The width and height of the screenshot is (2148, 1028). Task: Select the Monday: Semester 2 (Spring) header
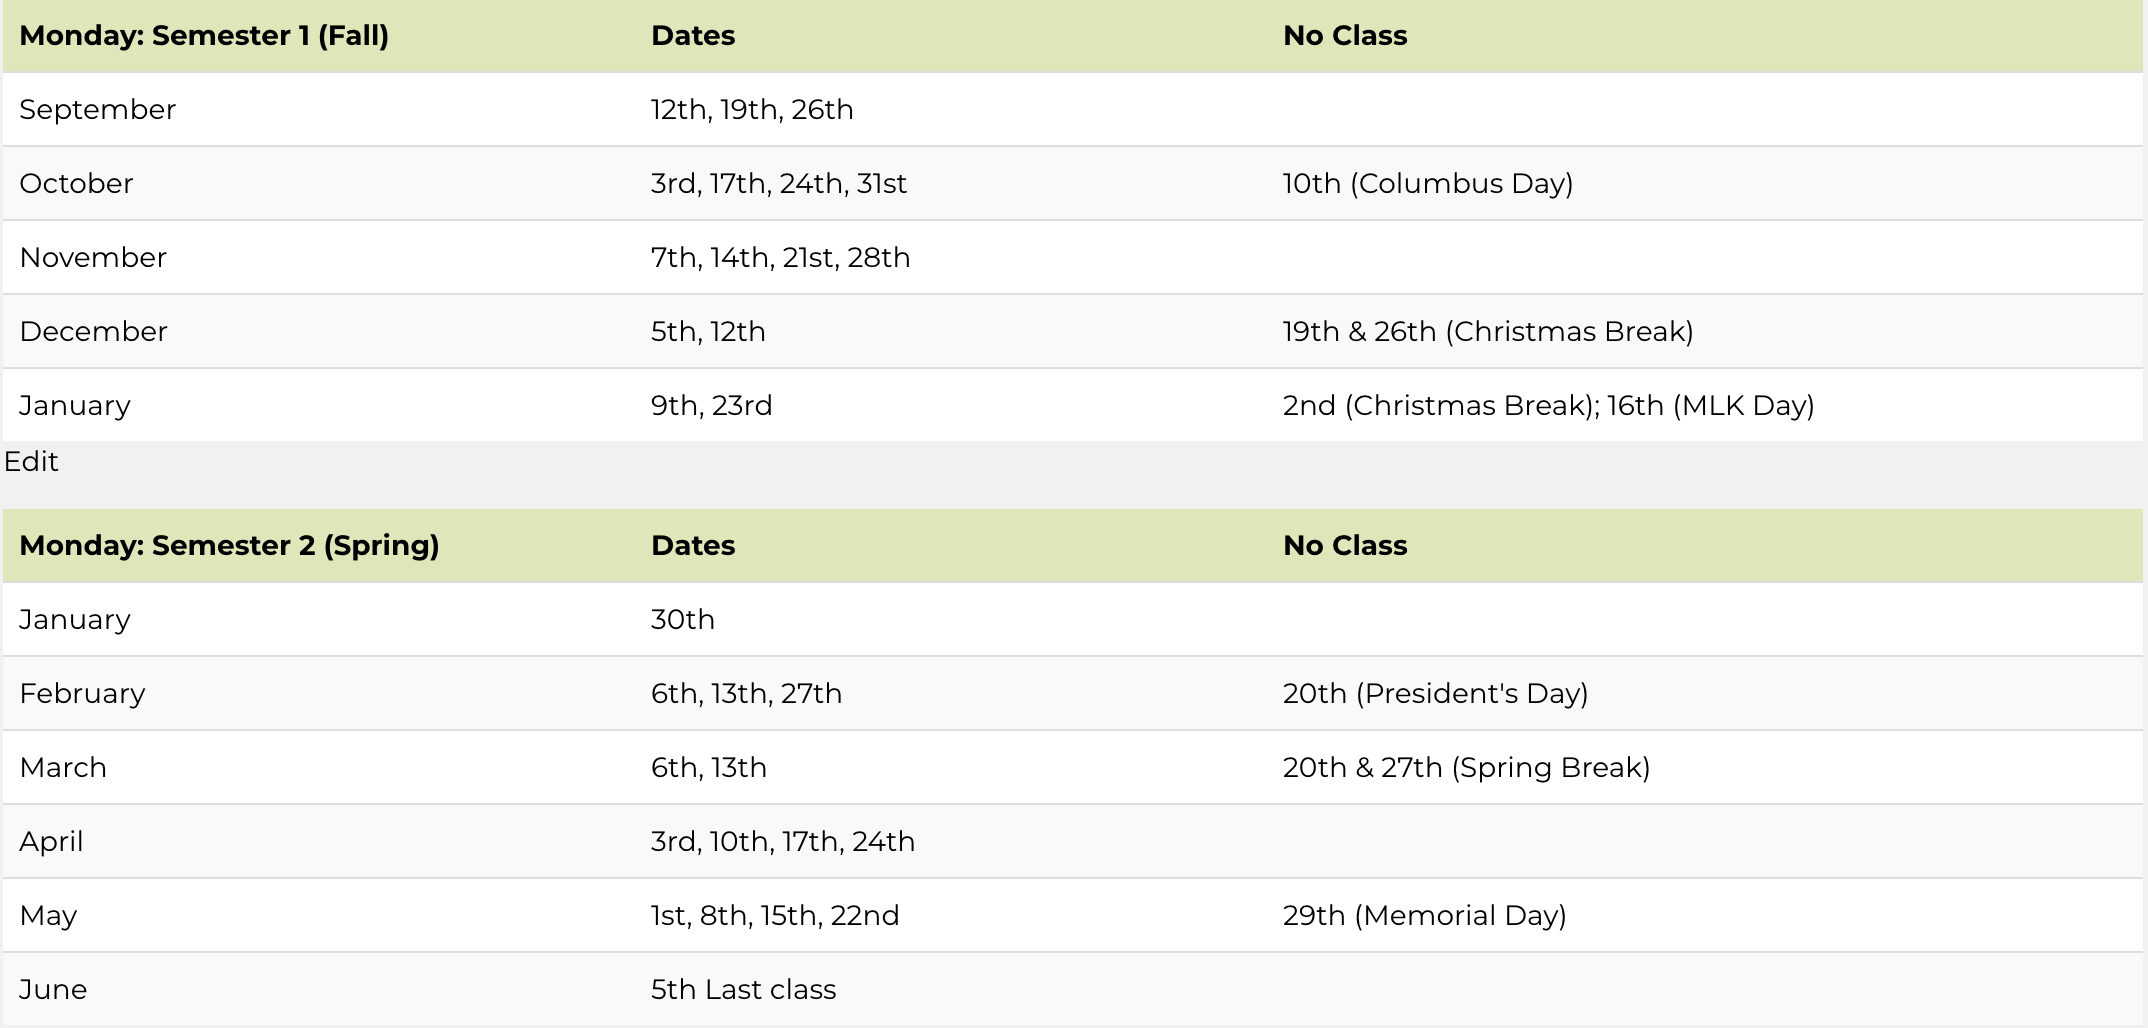(x=229, y=546)
